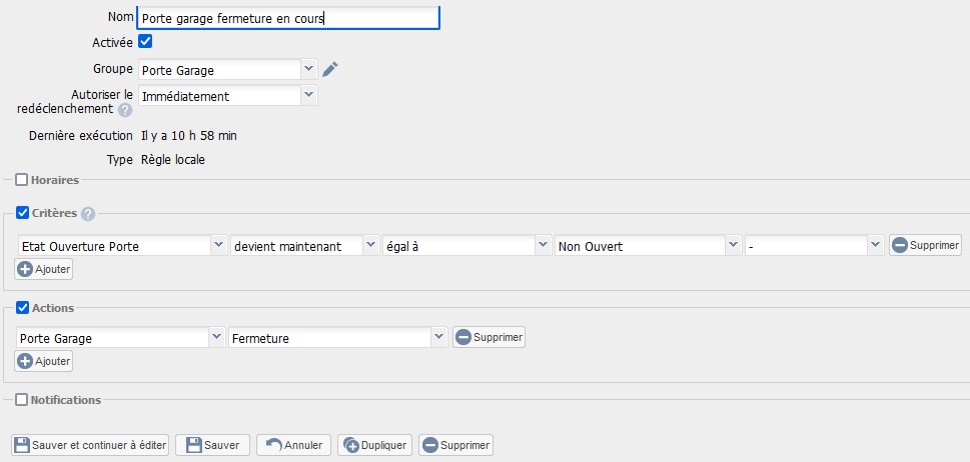Delete the Porte Garage action row
The height and width of the screenshot is (462, 970).
[x=489, y=338]
